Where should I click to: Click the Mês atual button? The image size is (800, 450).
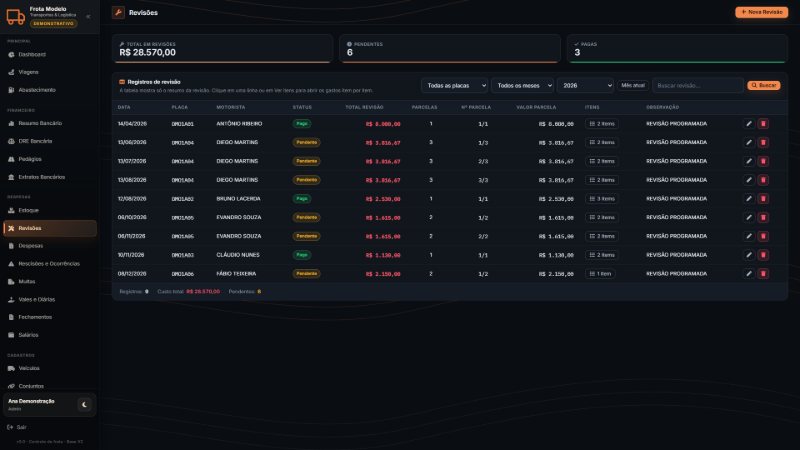pyautogui.click(x=633, y=86)
